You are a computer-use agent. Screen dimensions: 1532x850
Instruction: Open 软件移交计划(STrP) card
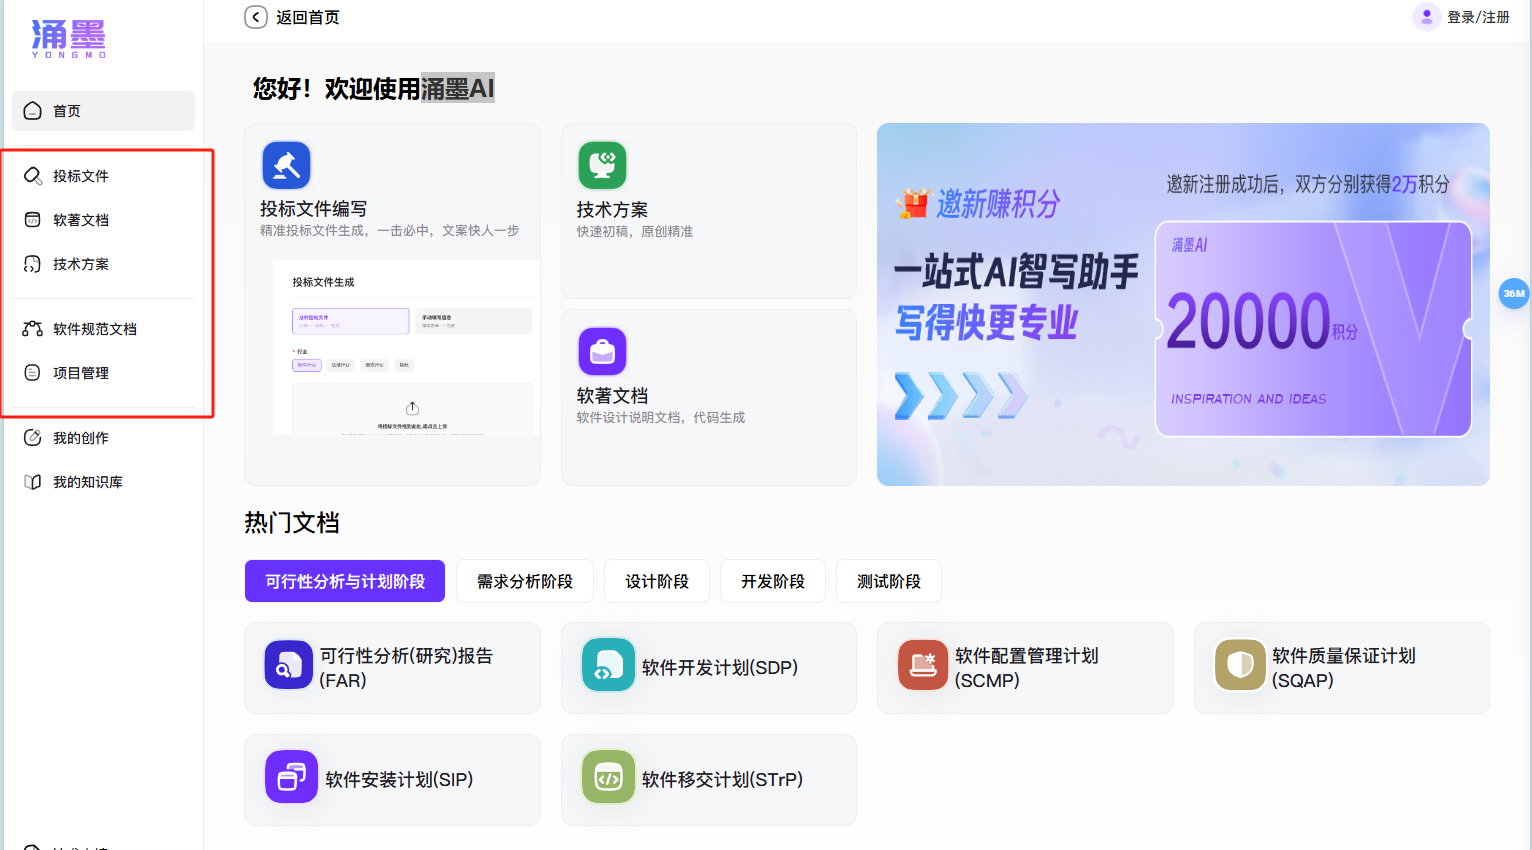click(x=709, y=780)
